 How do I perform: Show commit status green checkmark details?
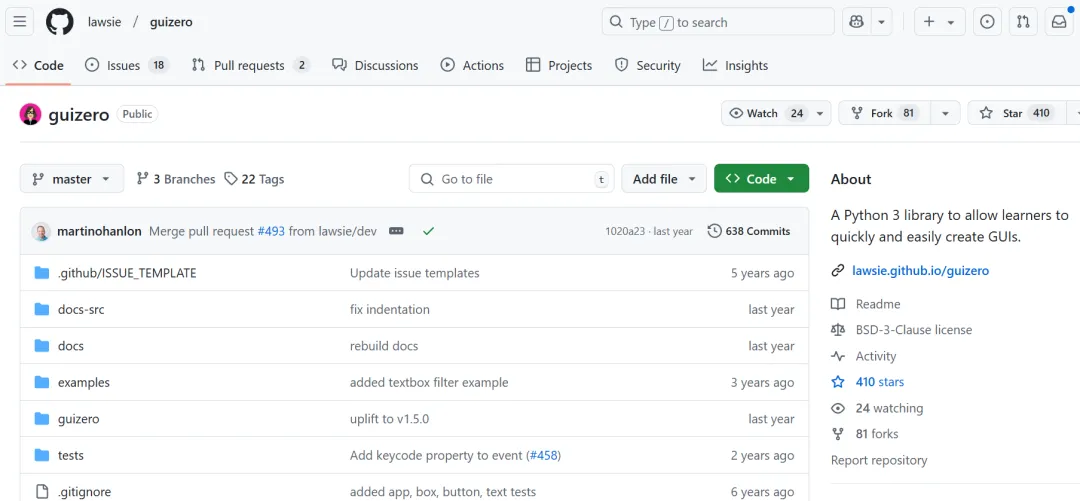point(428,232)
